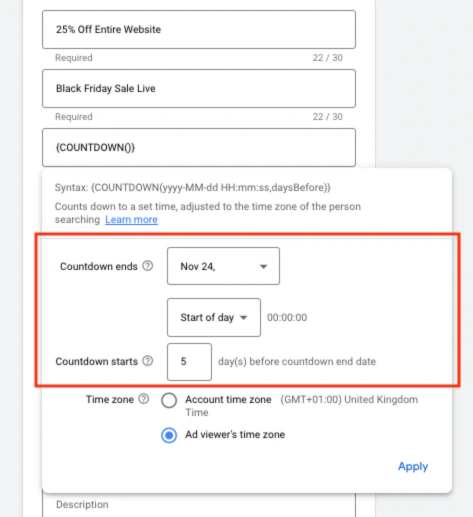Viewport: 473px width, 517px height.
Task: Click the Ad viewer's time zone label
Action: 235,434
